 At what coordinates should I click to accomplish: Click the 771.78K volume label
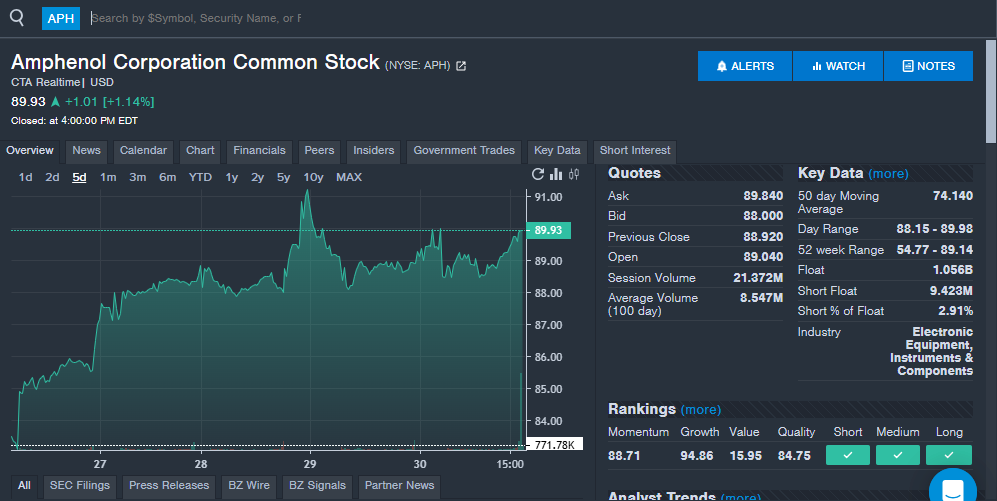[x=554, y=445]
